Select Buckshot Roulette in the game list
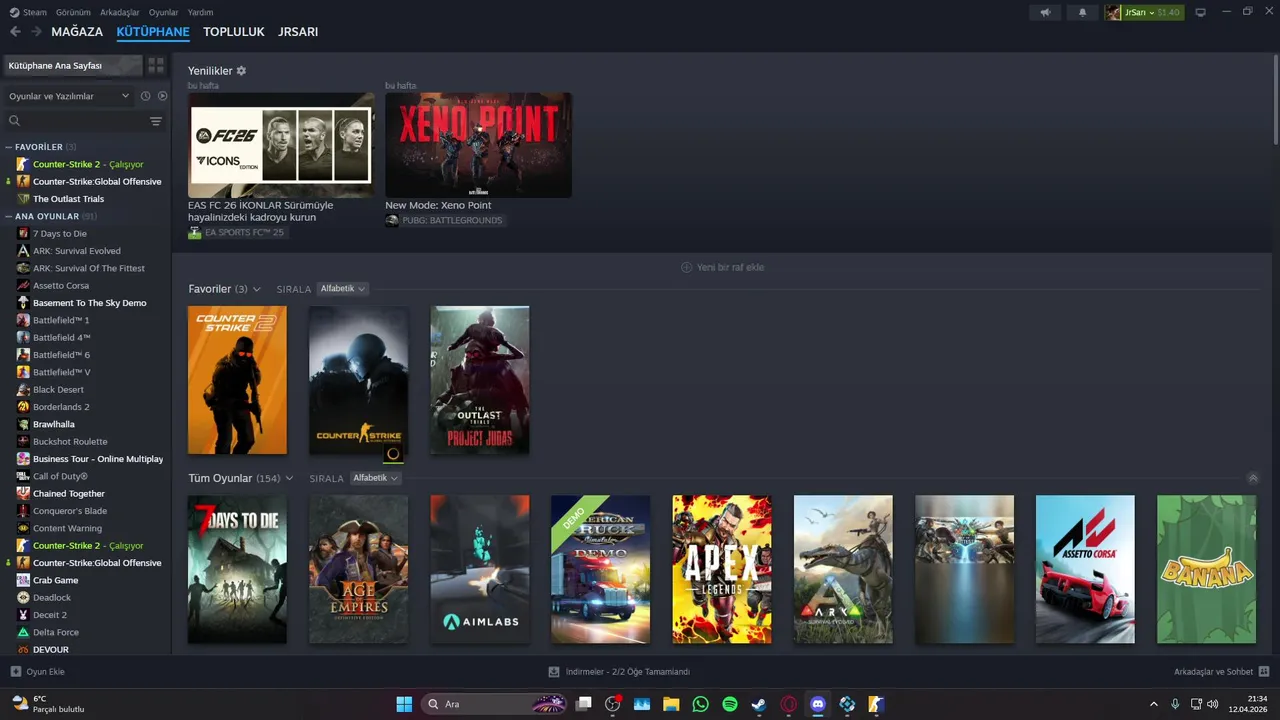Viewport: 1280px width, 720px height. (70, 441)
